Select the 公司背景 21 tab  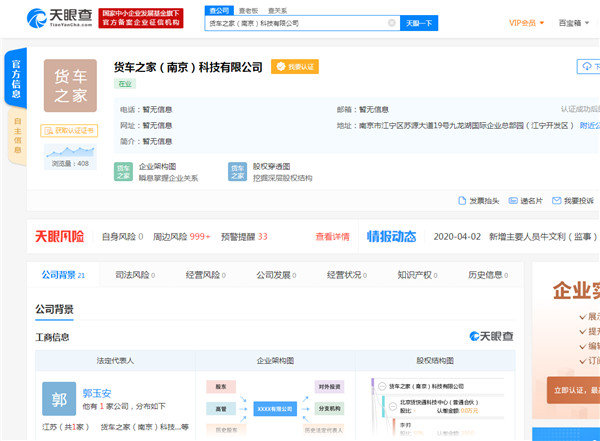63,275
